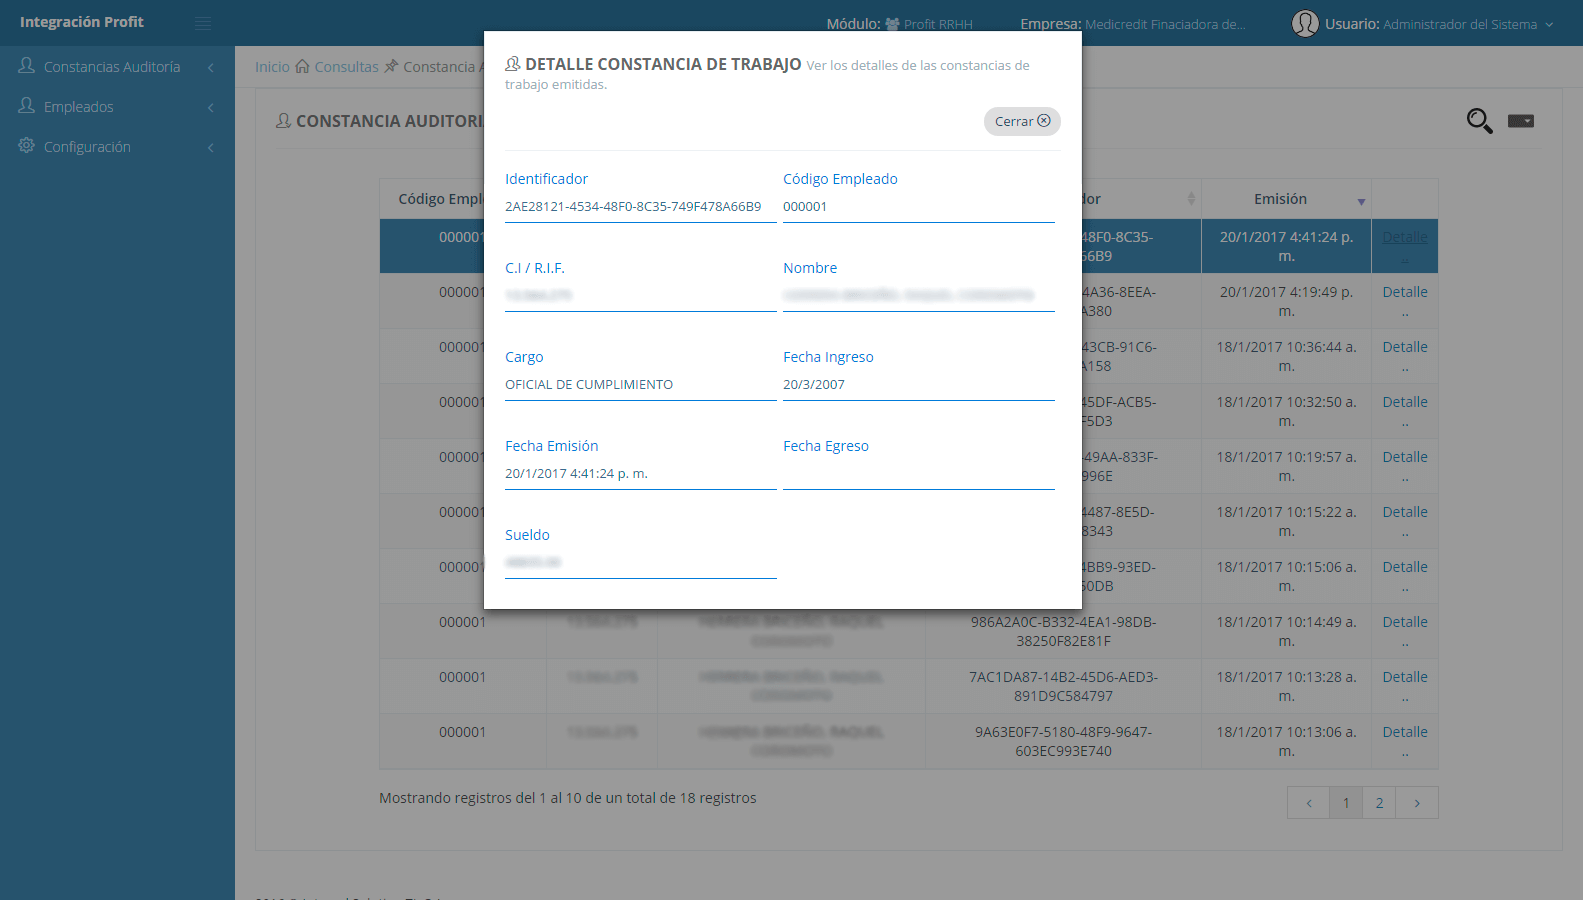Toggle the sidebar hamburger menu icon
The width and height of the screenshot is (1583, 900).
point(203,23)
